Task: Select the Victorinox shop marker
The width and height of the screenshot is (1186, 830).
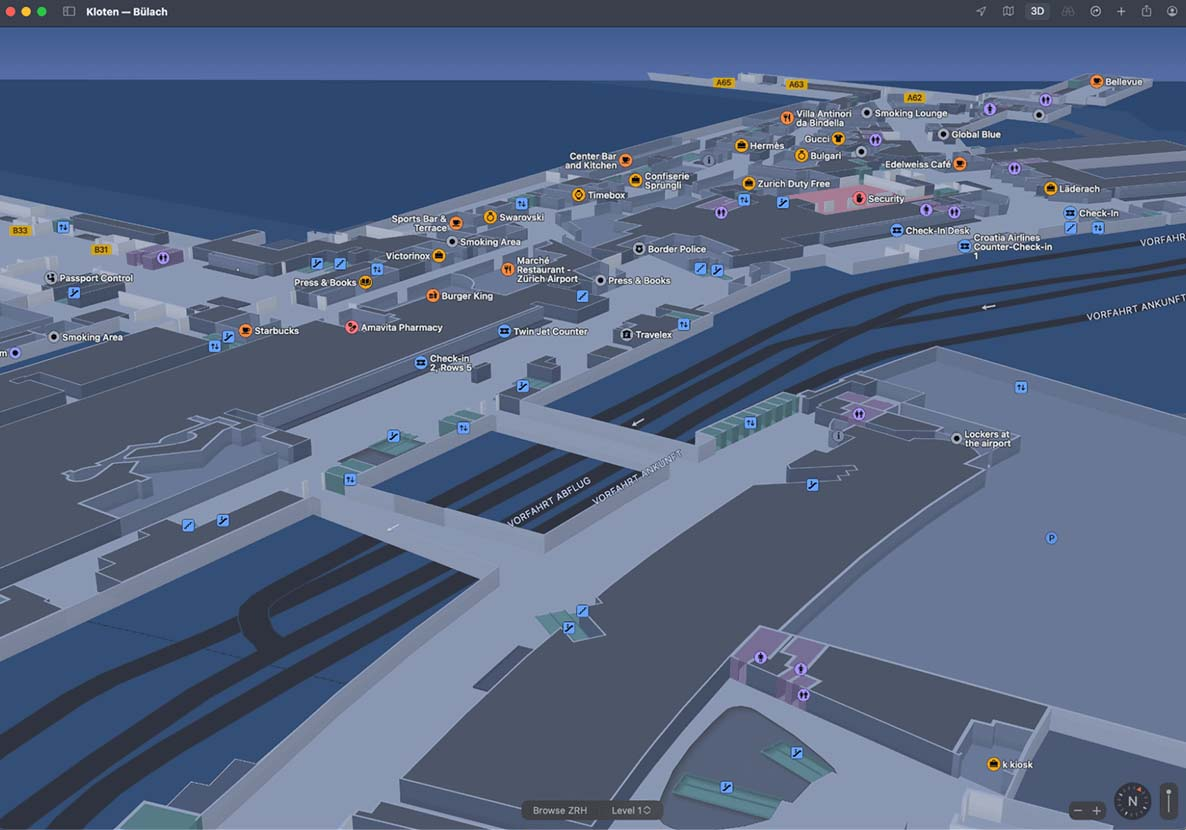Action: [439, 256]
